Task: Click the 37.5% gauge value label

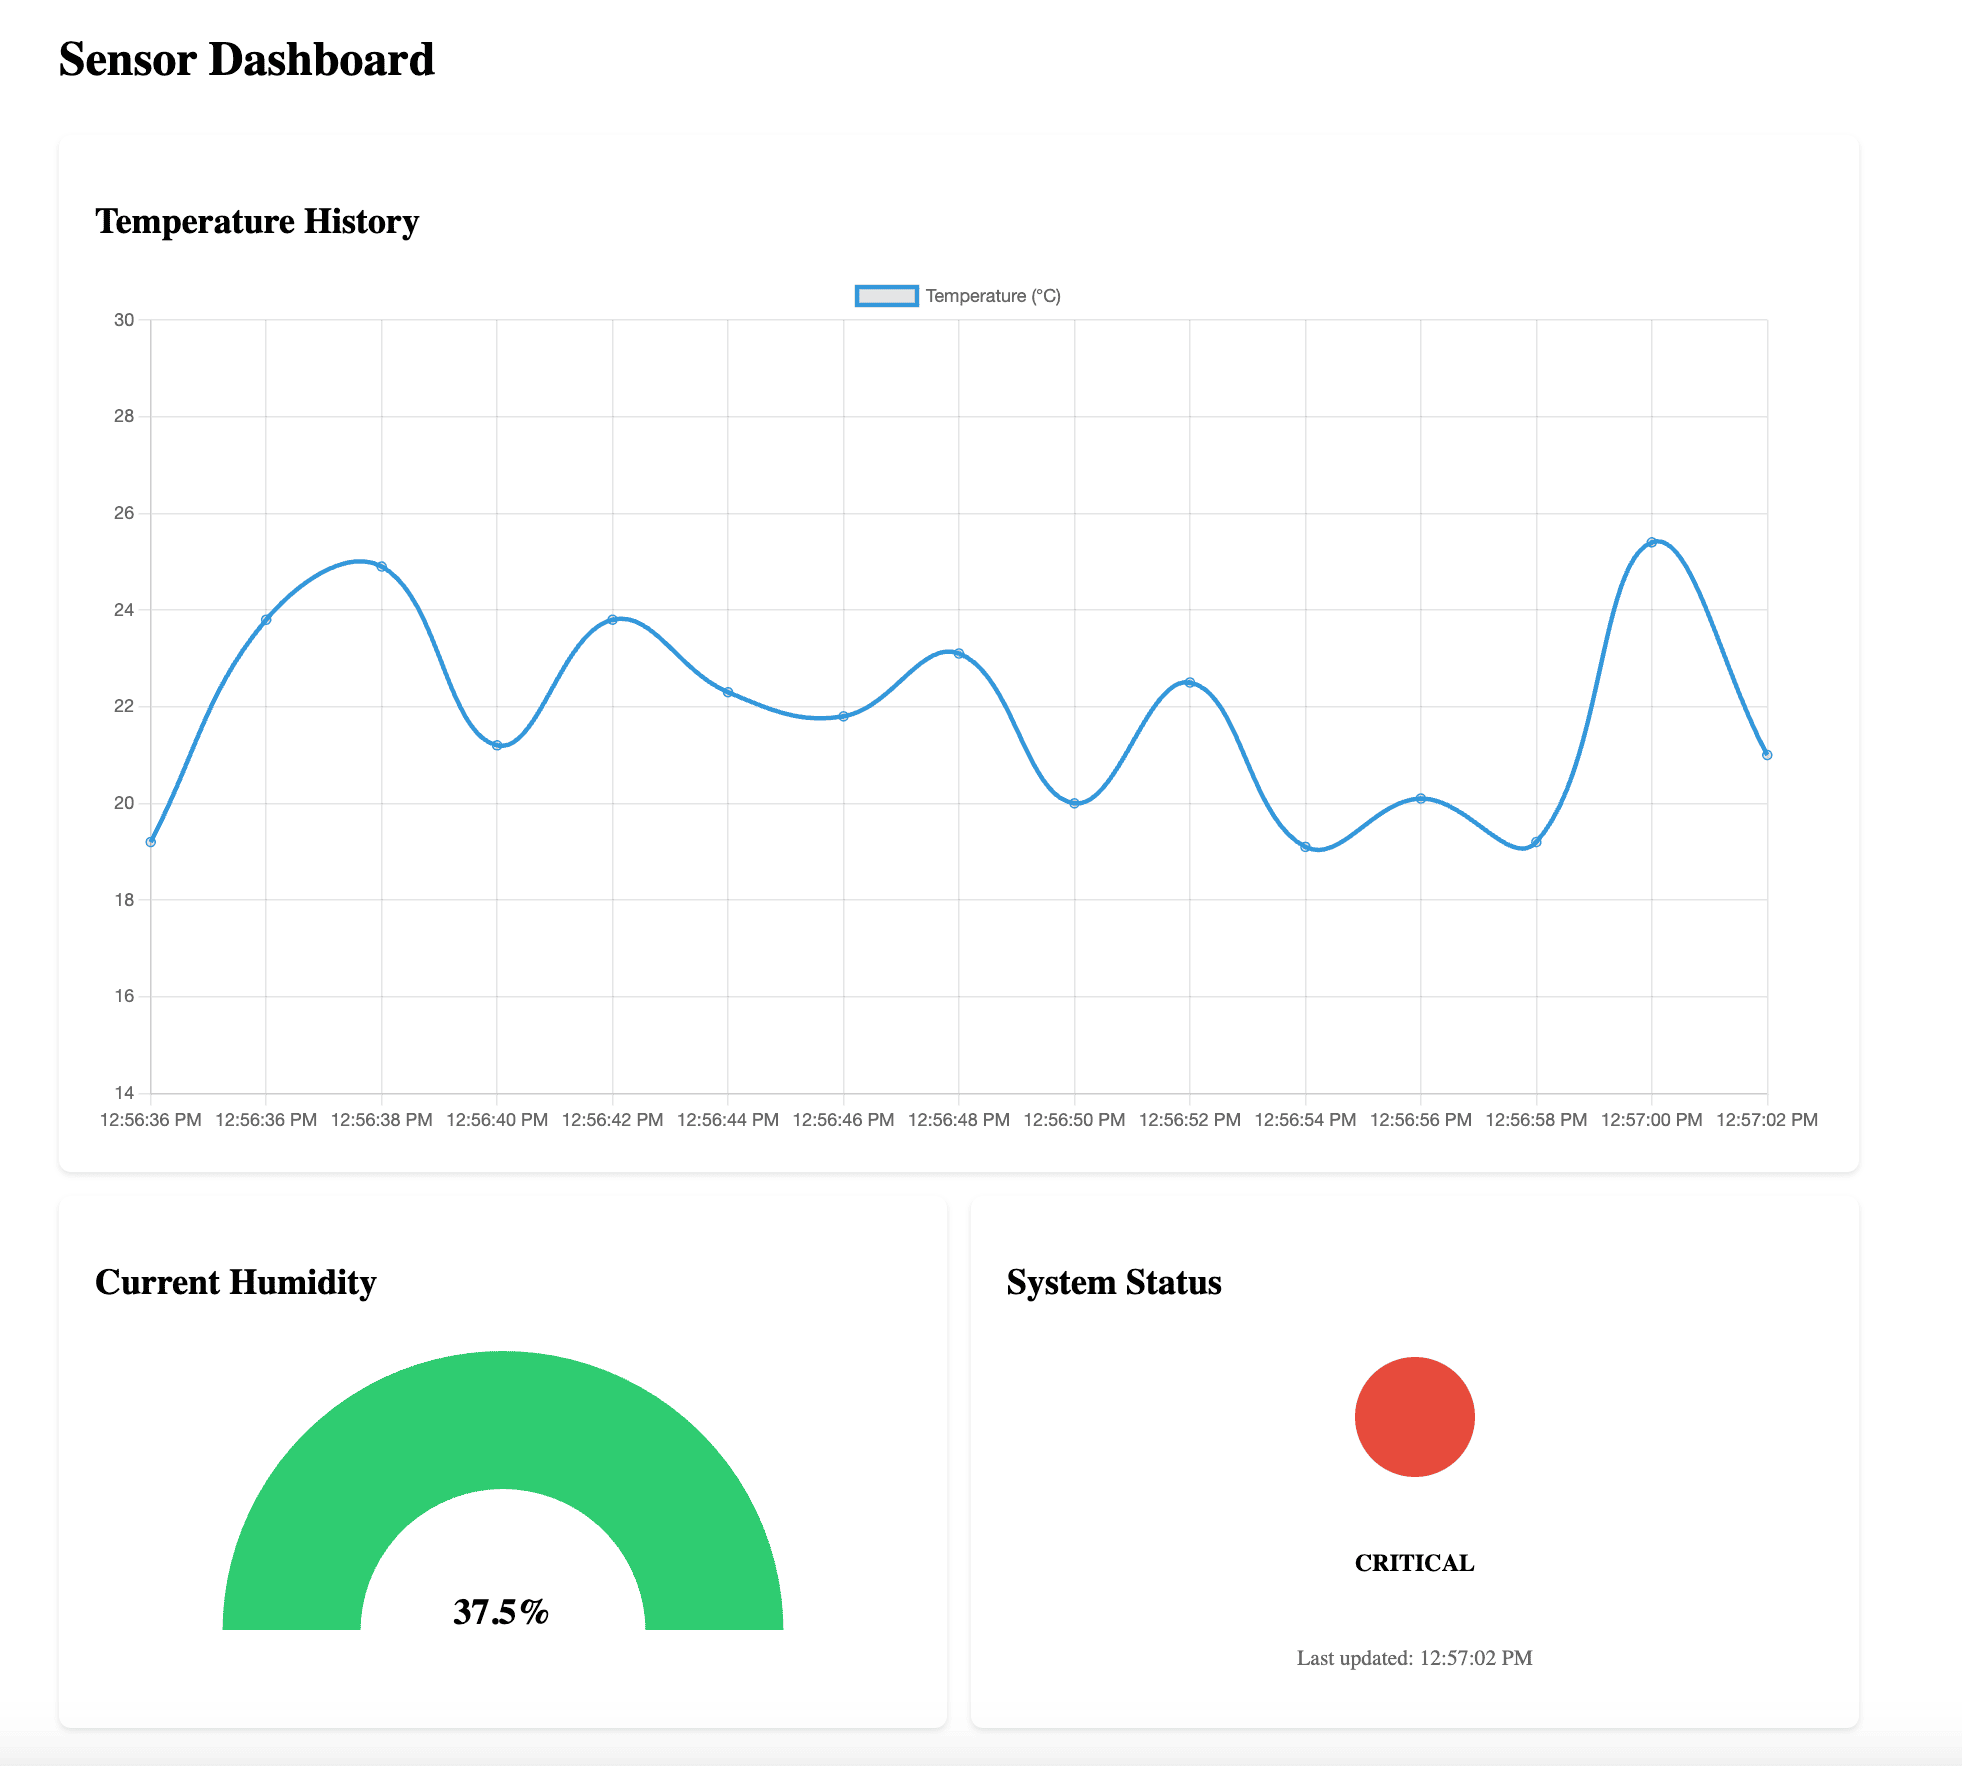Action: click(501, 1611)
